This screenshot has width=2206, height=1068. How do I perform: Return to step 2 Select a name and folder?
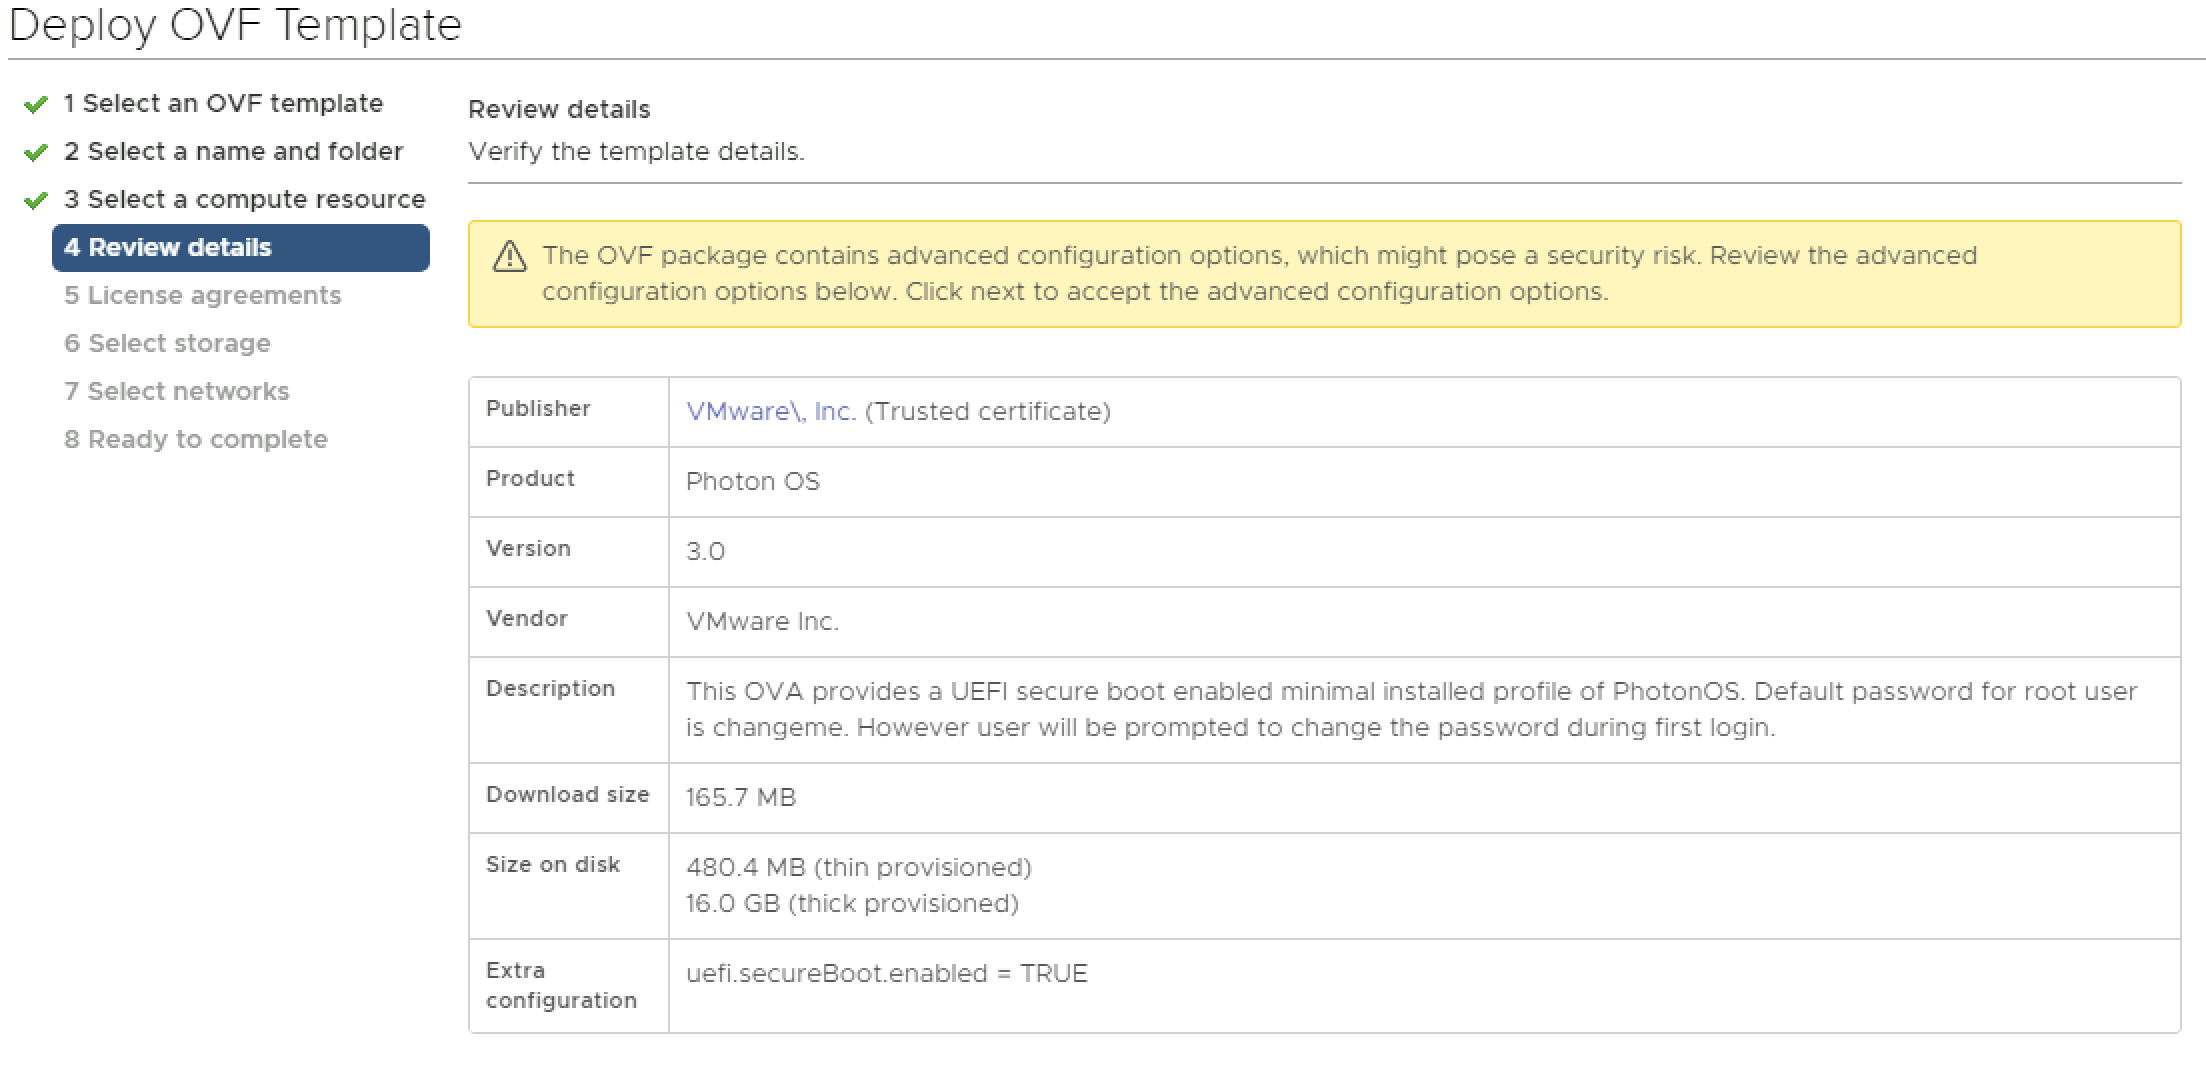(x=234, y=152)
